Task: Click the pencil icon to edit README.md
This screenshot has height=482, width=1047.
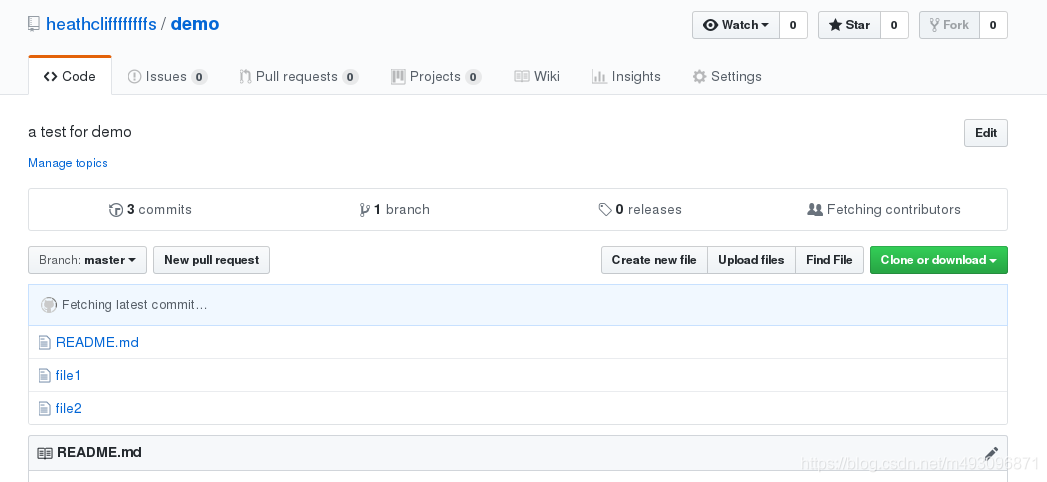Action: point(991,453)
